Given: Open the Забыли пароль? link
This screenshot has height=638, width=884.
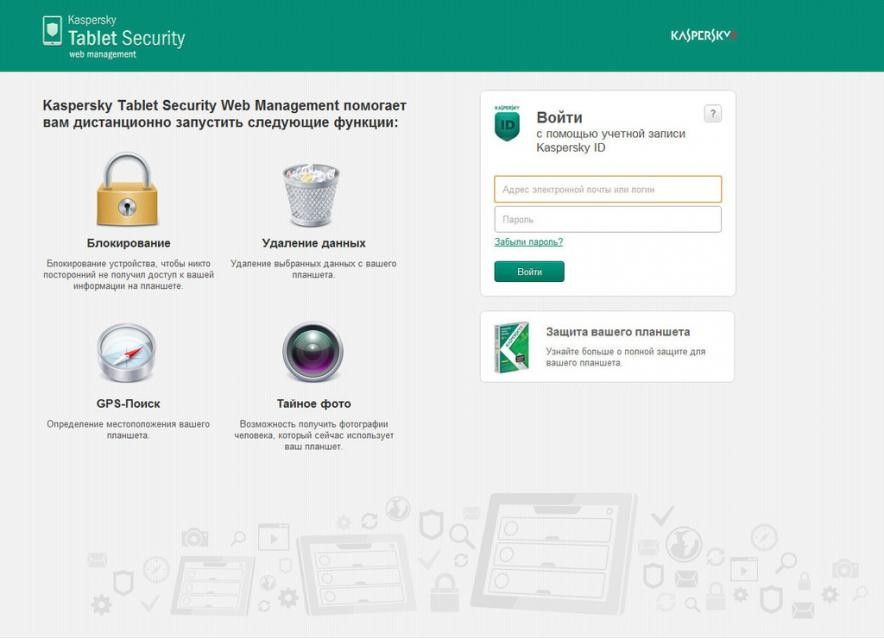Looking at the screenshot, I should point(528,242).
